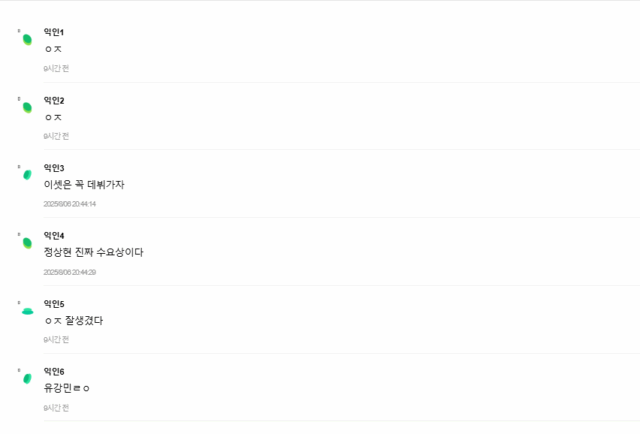The width and height of the screenshot is (640, 434).
Task: Click the date stamp below 익인3's comment
Action: click(x=69, y=204)
